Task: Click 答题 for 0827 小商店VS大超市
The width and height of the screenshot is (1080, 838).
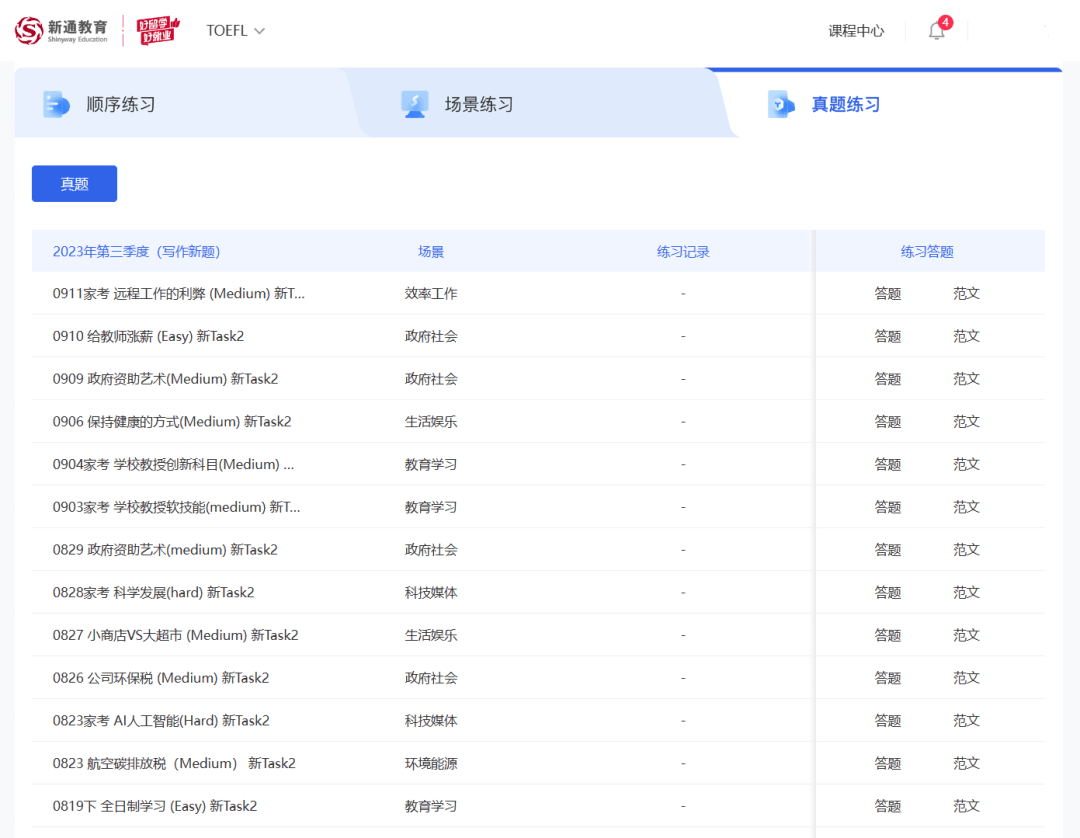Action: (x=888, y=635)
